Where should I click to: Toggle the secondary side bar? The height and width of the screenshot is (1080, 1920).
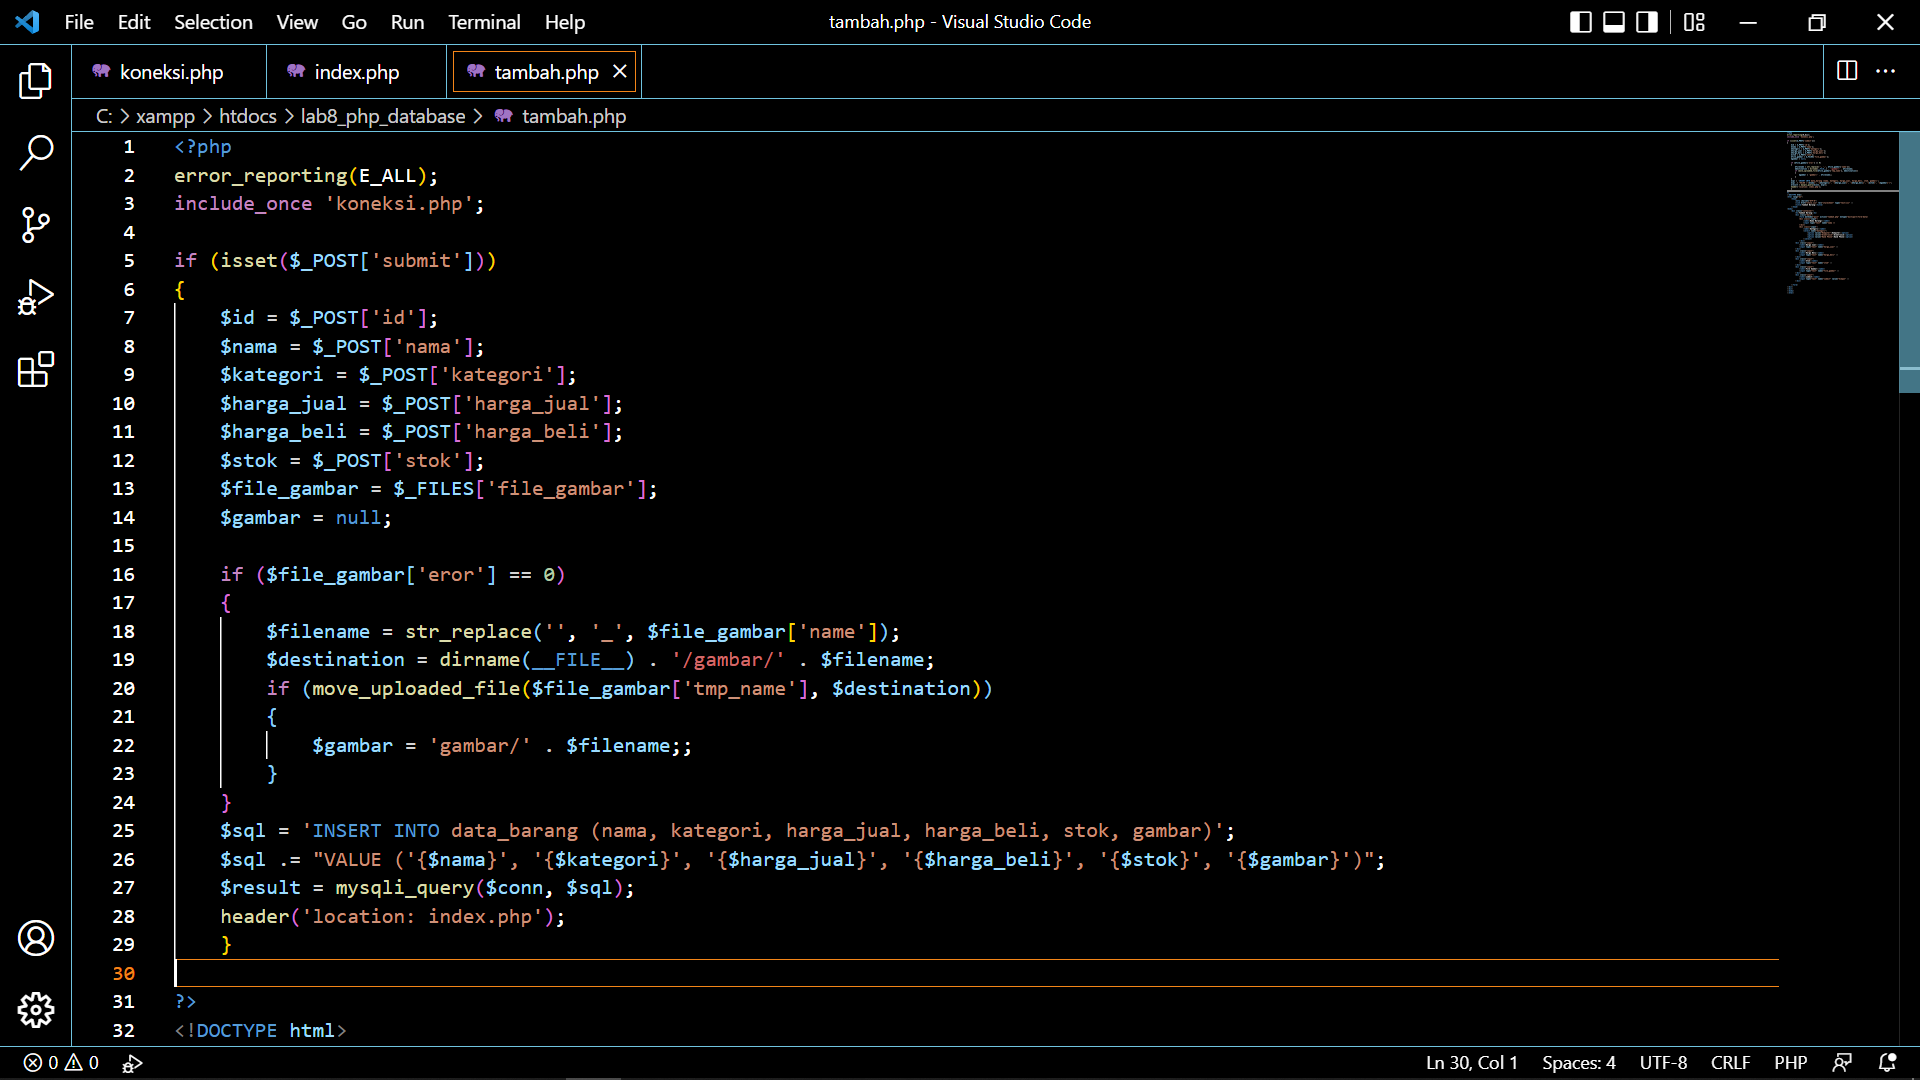coord(1646,21)
